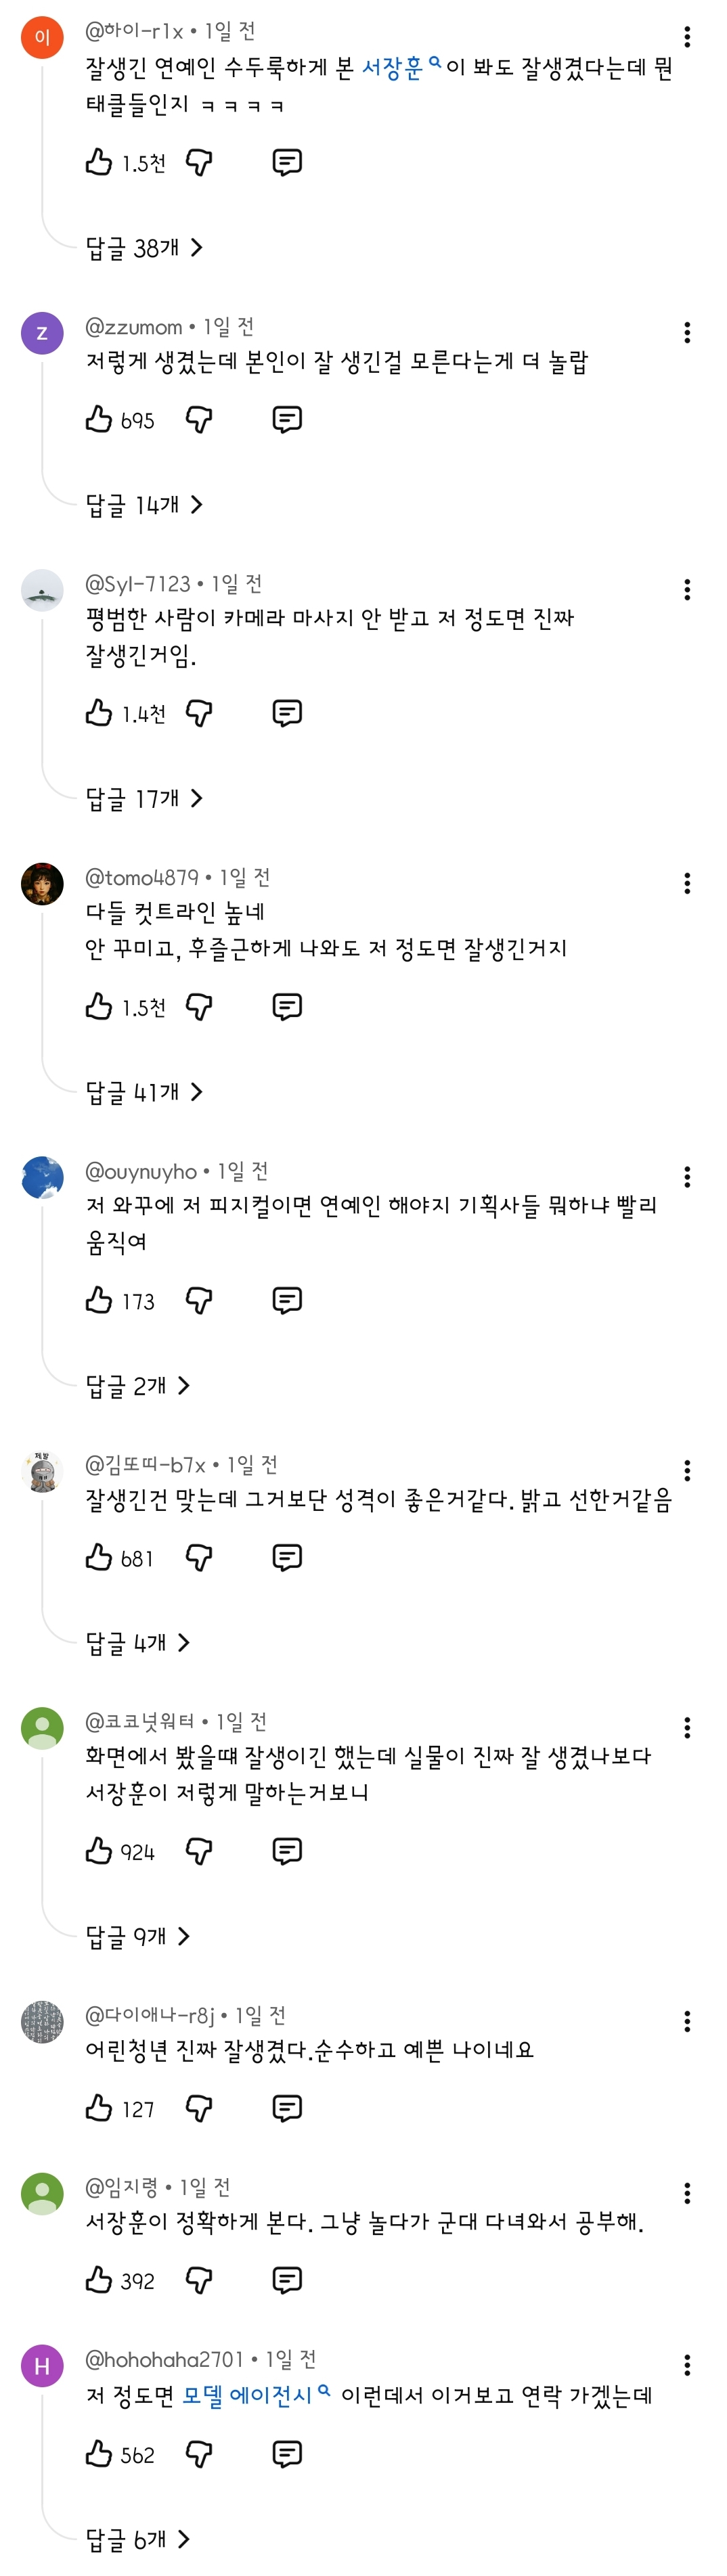
Task: Open @tomo4879's profile picture
Action: (x=42, y=884)
